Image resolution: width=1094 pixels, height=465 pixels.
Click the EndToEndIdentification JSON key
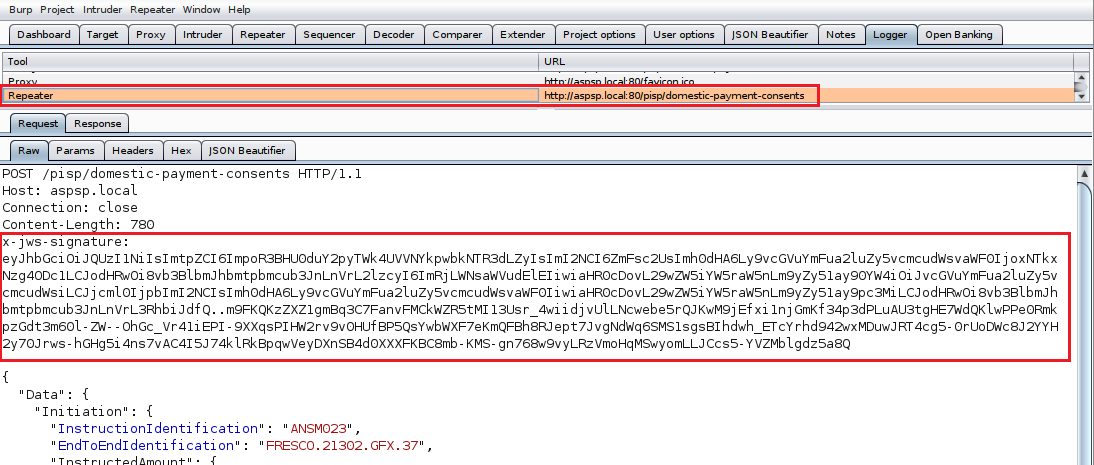tap(145, 445)
